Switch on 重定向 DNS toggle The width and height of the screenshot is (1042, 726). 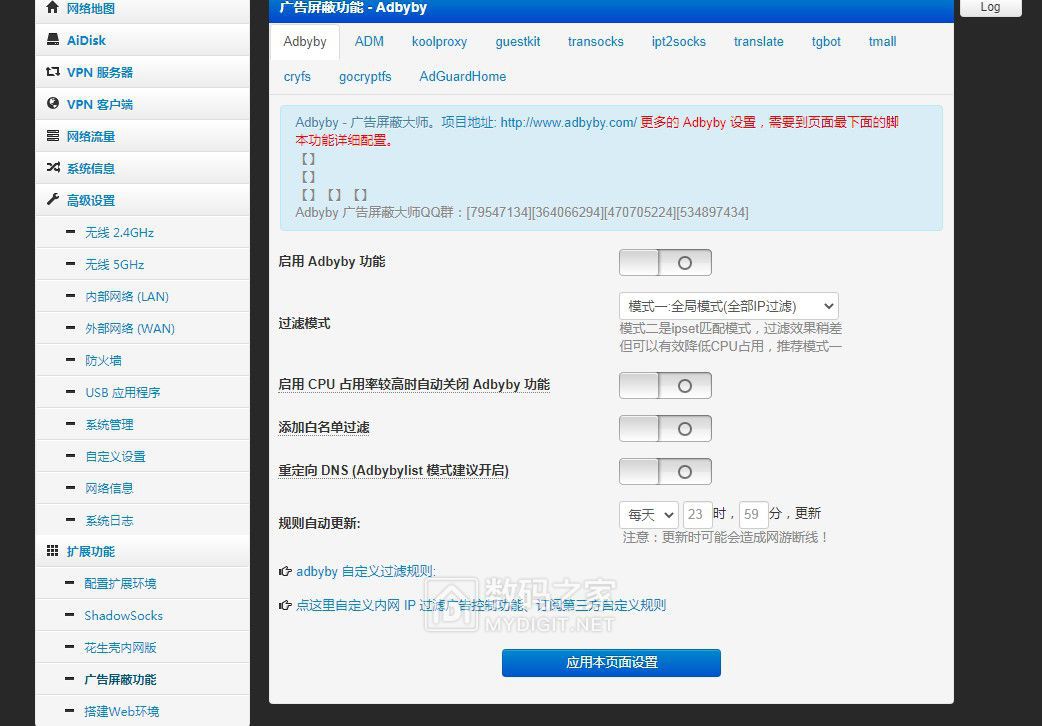(x=665, y=471)
